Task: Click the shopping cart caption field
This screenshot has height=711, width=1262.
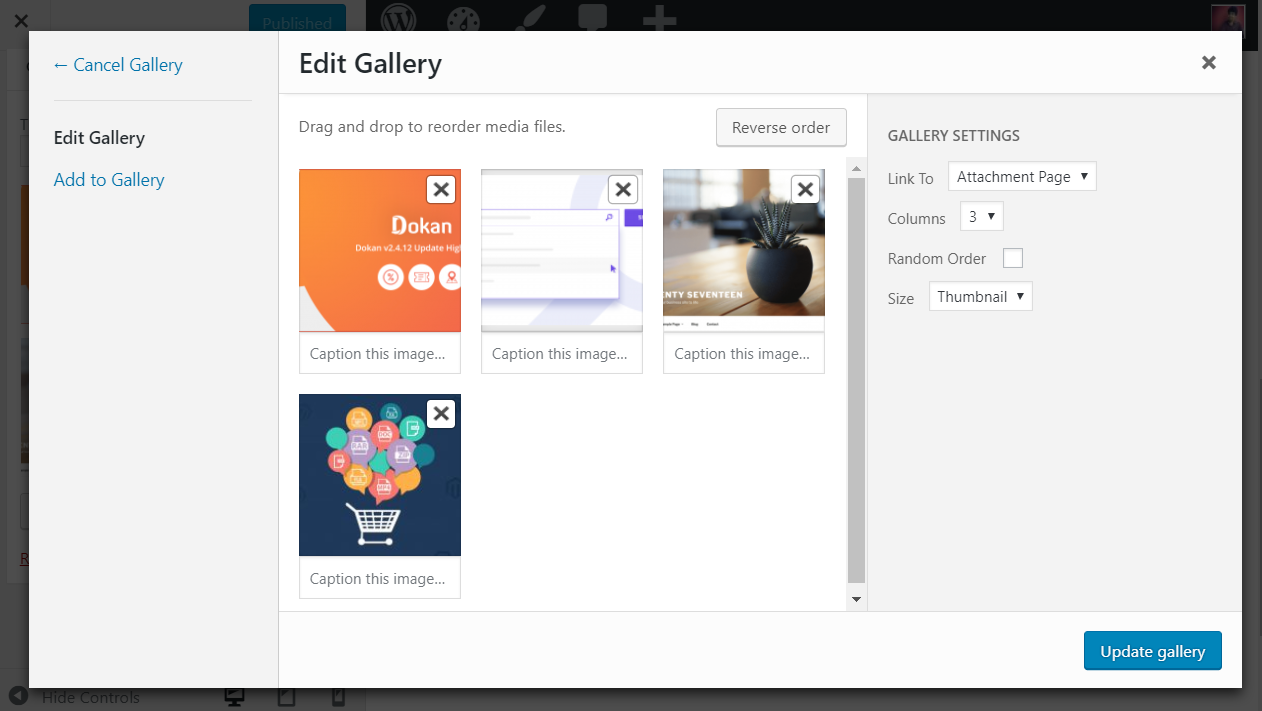Action: tap(380, 578)
